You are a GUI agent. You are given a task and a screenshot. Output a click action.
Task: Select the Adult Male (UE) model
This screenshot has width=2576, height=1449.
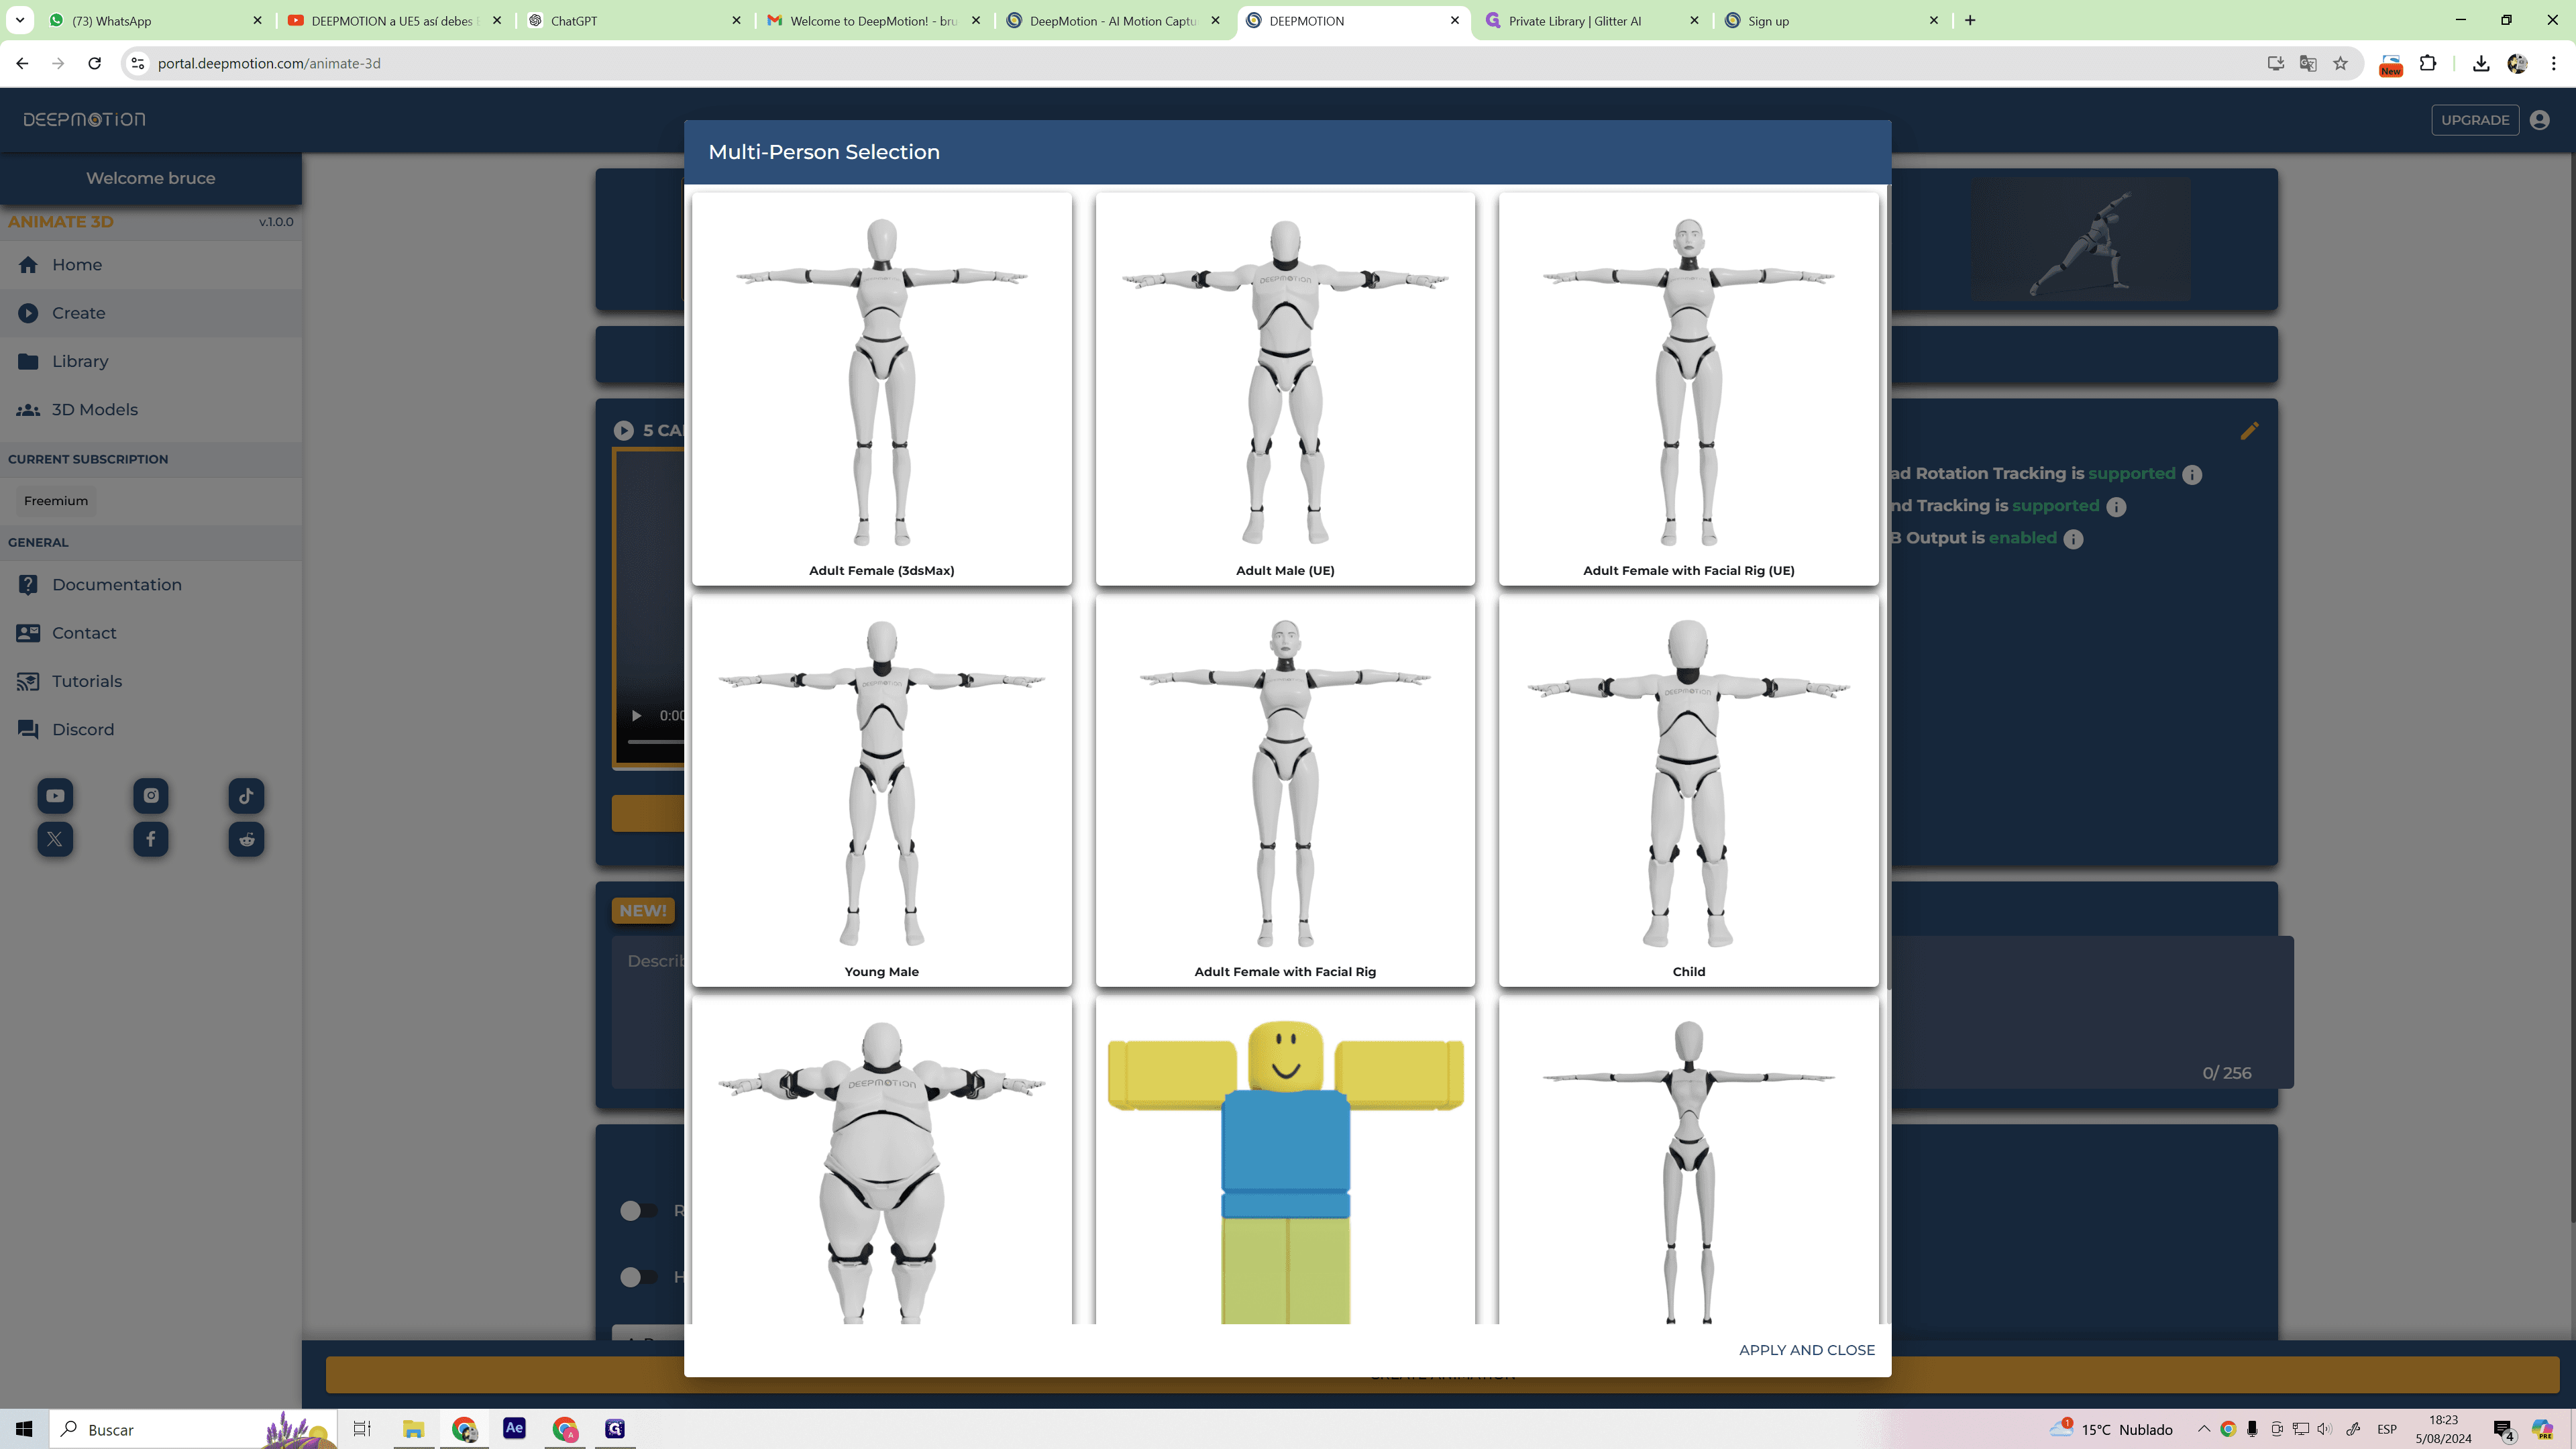click(1285, 389)
